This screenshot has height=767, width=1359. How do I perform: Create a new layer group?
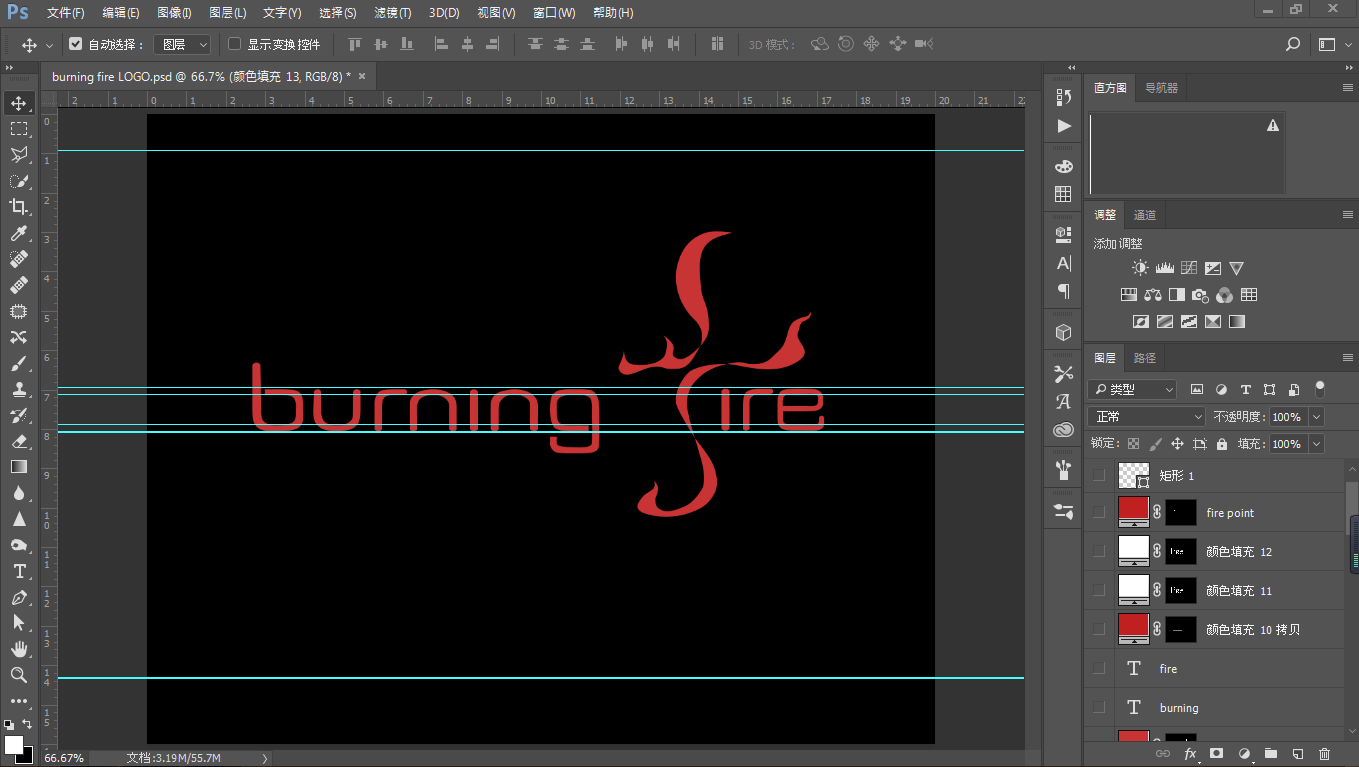pyautogui.click(x=1270, y=754)
